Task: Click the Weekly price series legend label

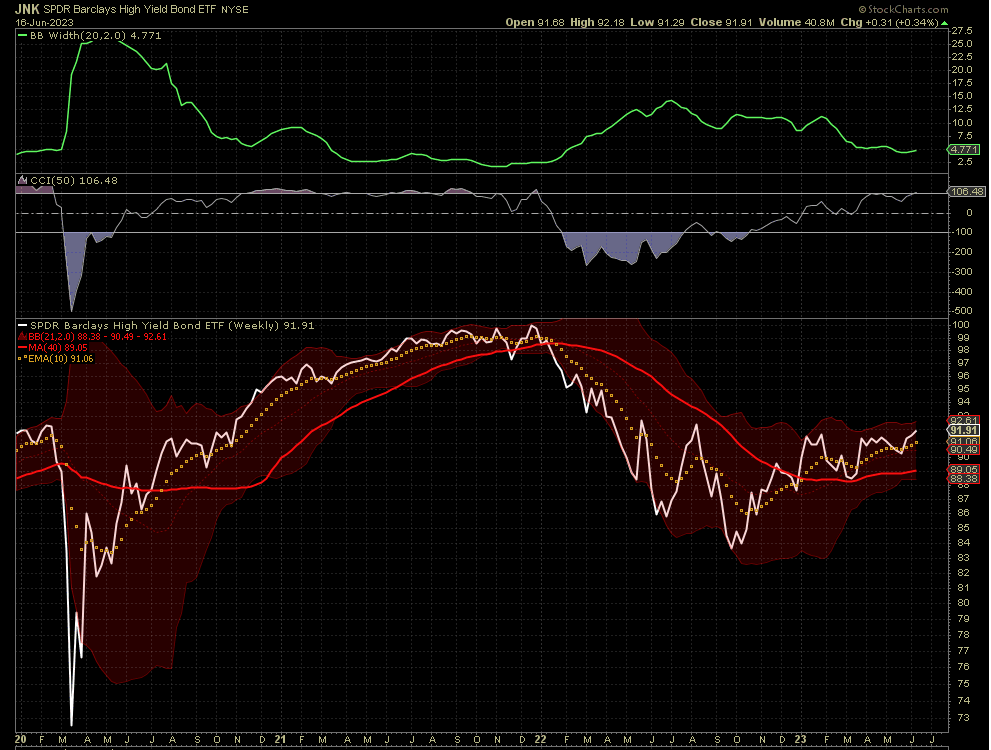Action: (172, 325)
